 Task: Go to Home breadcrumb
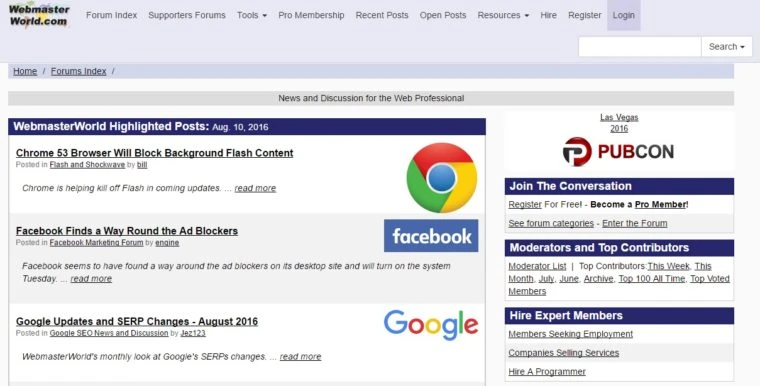pyautogui.click(x=25, y=71)
